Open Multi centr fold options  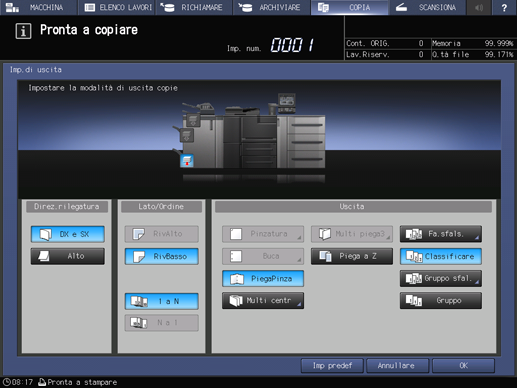(263, 301)
